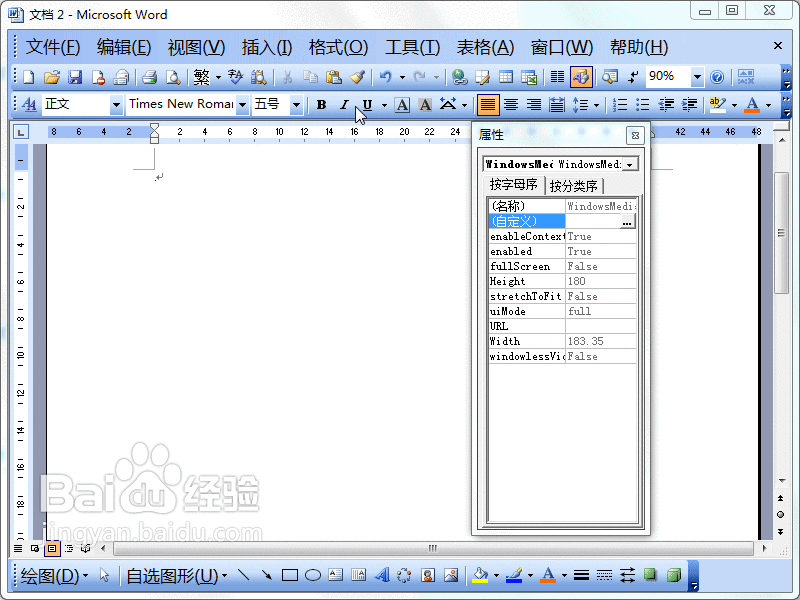This screenshot has height=600, width=800.
Task: Select the Arrow drawing tool
Action: click(x=266, y=576)
